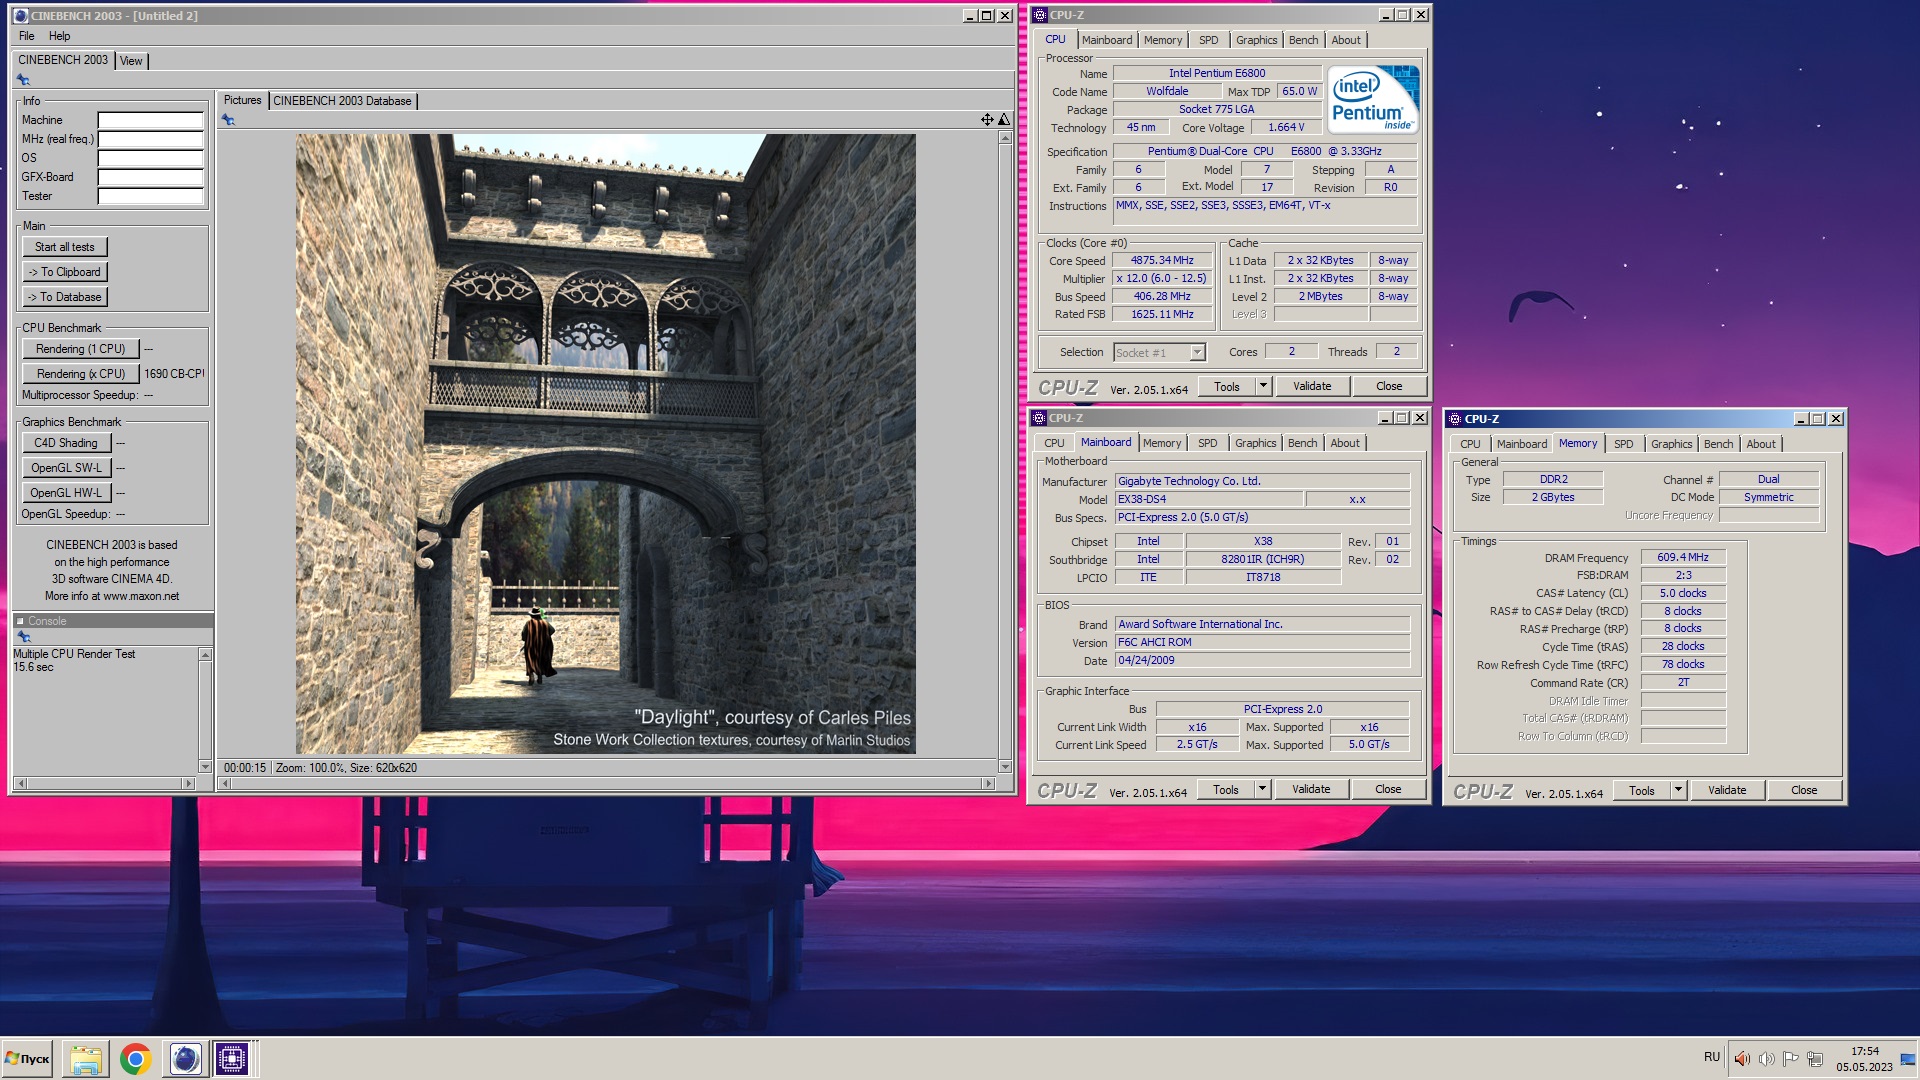1920x1080 pixels.
Task: Click the Machine input field
Action: (151, 120)
